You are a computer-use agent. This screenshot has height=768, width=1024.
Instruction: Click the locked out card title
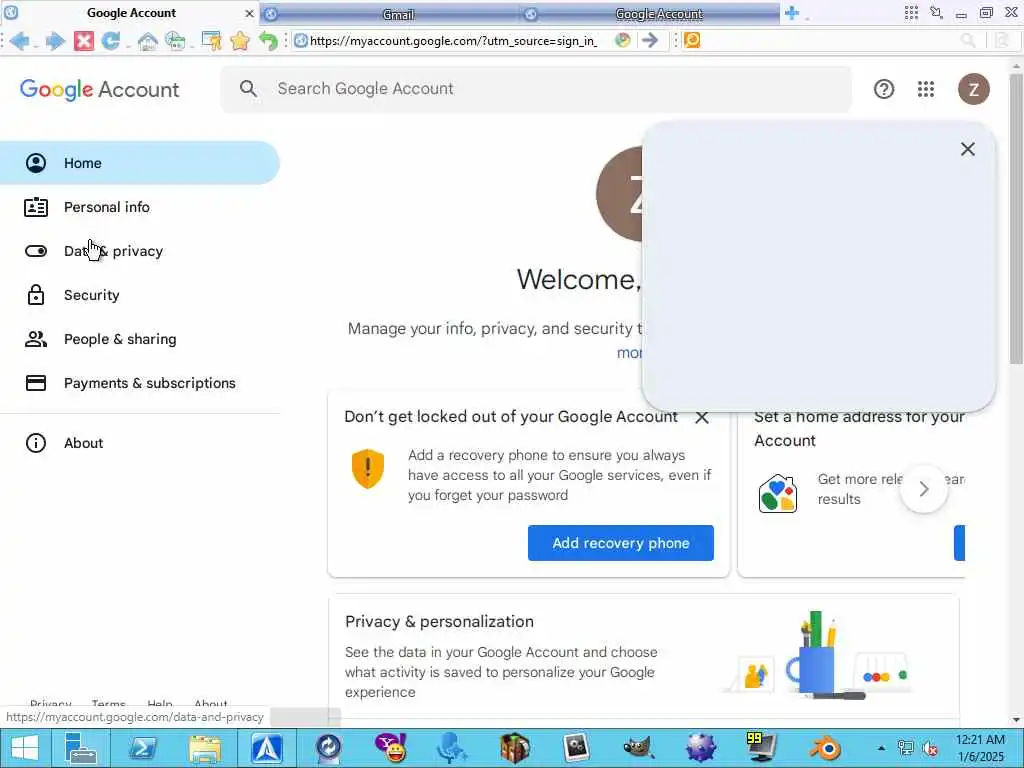click(x=511, y=417)
